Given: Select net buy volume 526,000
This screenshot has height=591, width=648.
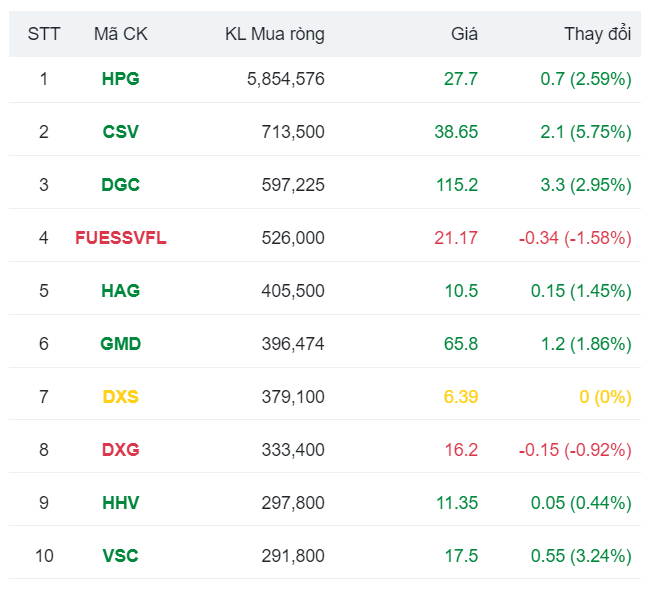Looking at the screenshot, I should [x=293, y=238].
